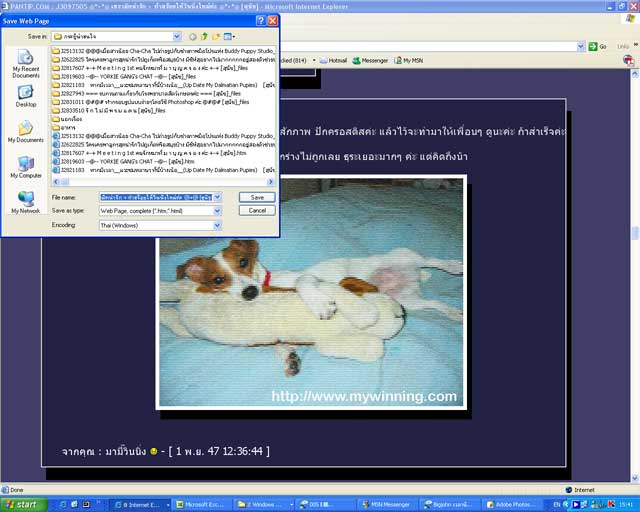Open the Internet Explorer taskbar group
This screenshot has height=512, width=640.
pyautogui.click(x=141, y=505)
